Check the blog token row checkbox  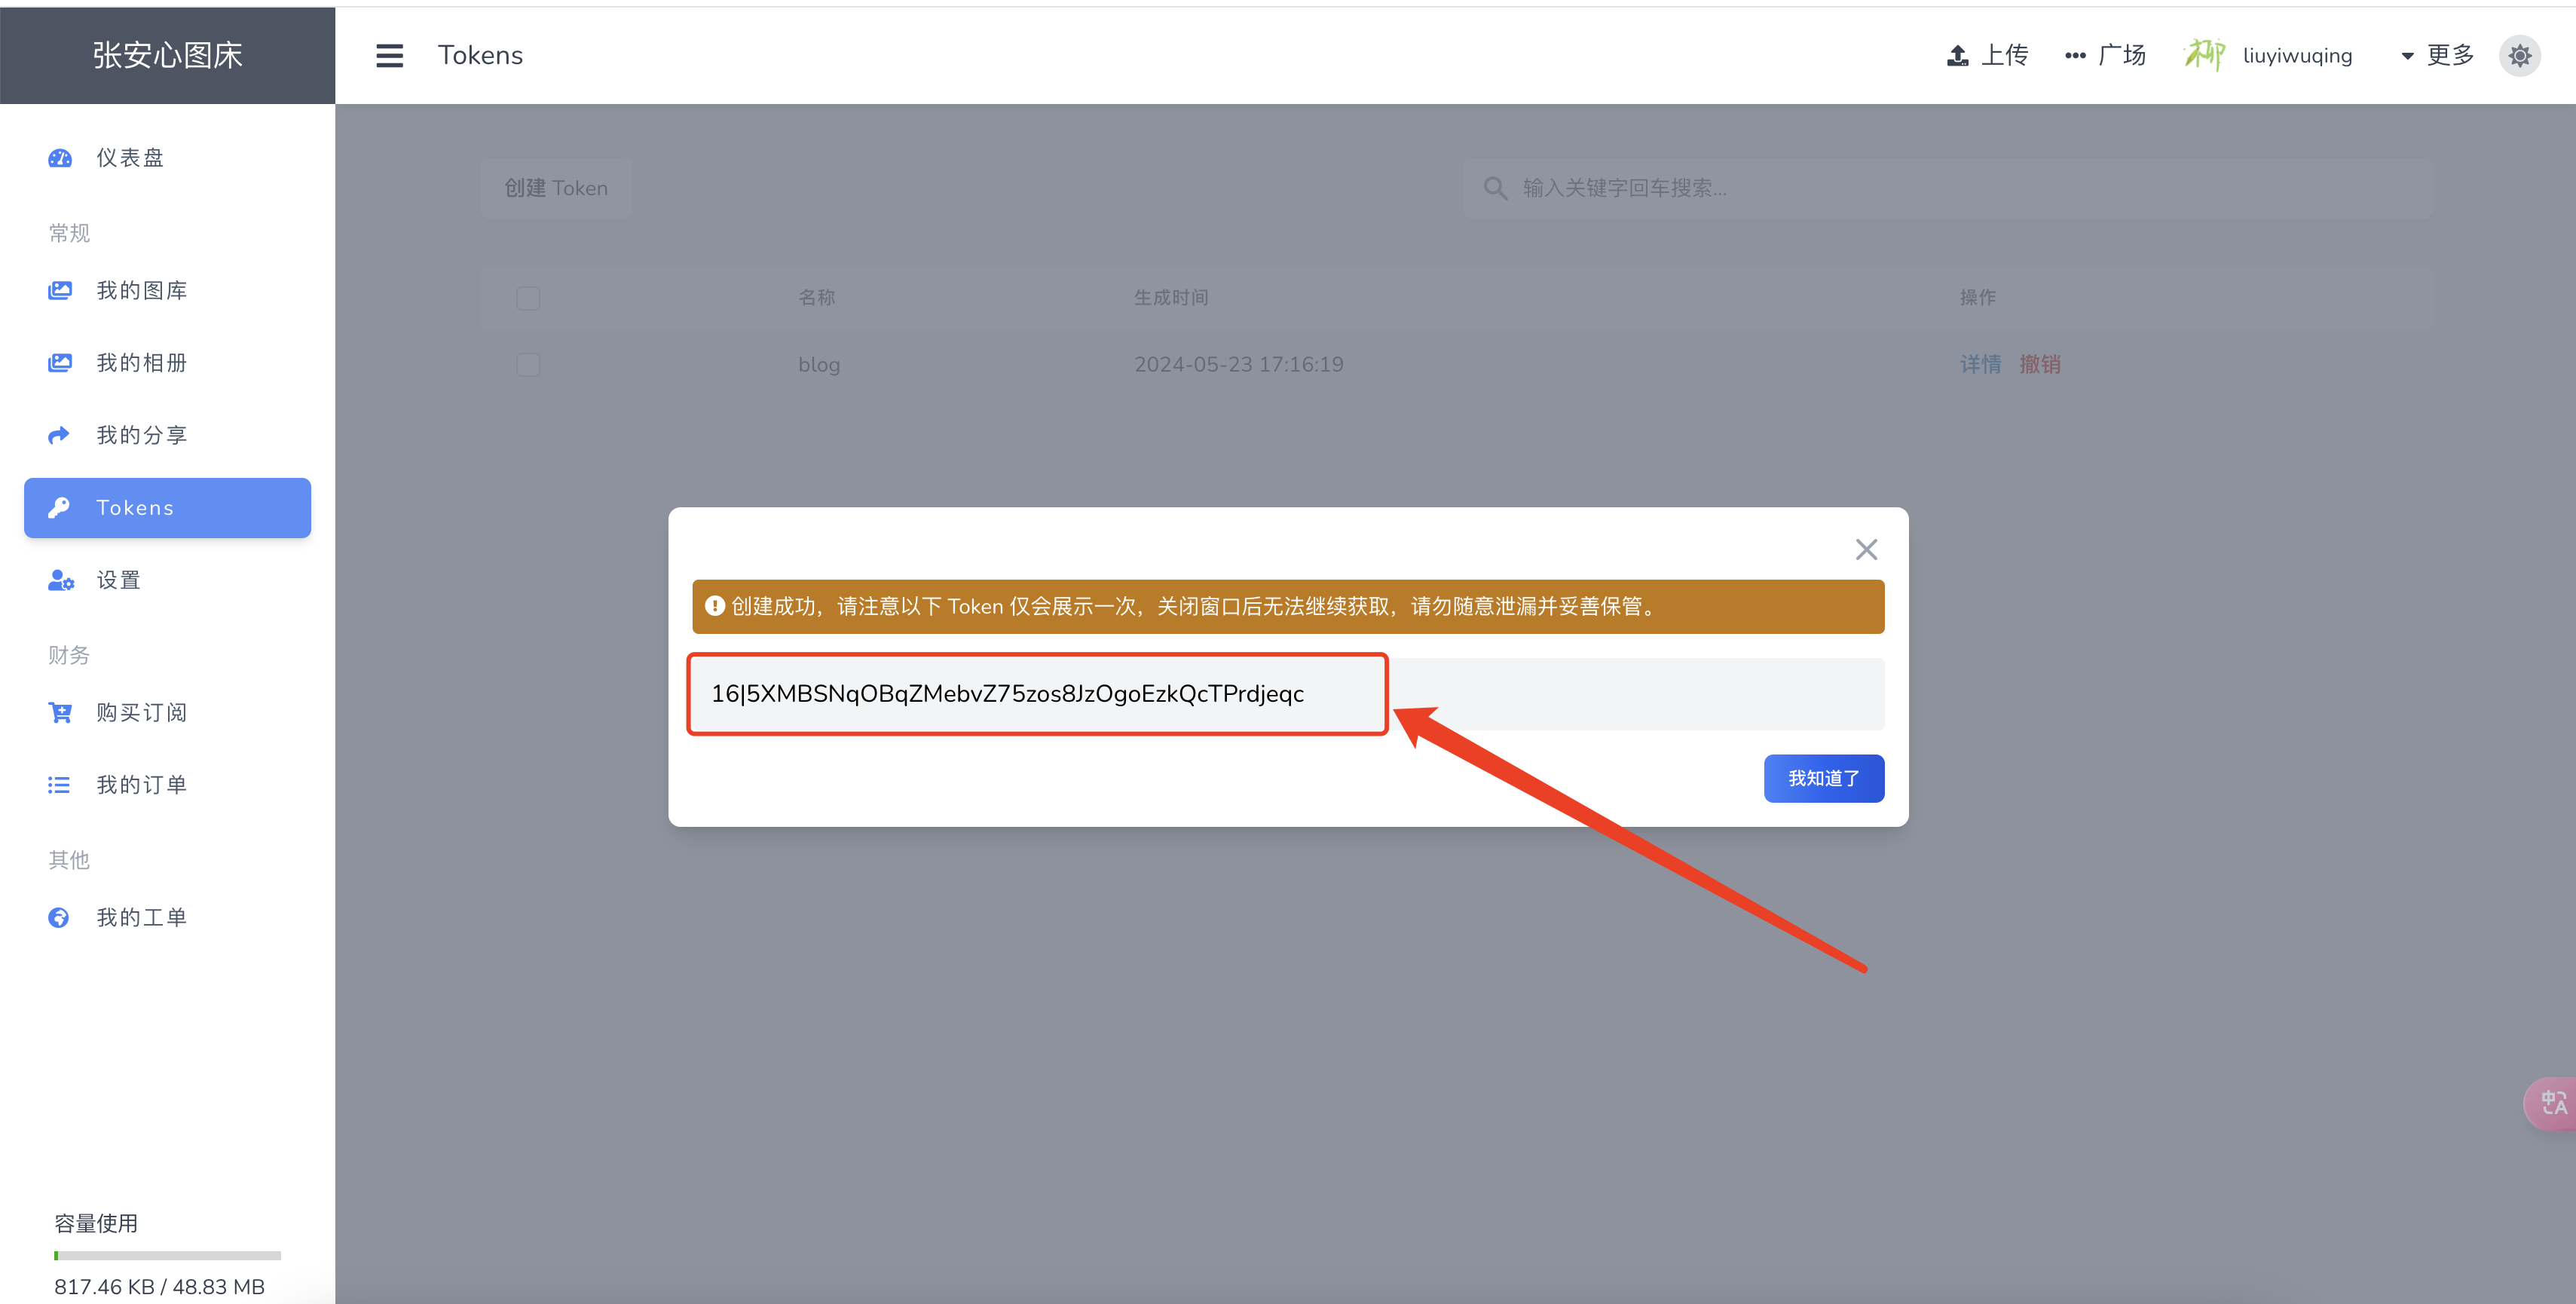[528, 365]
